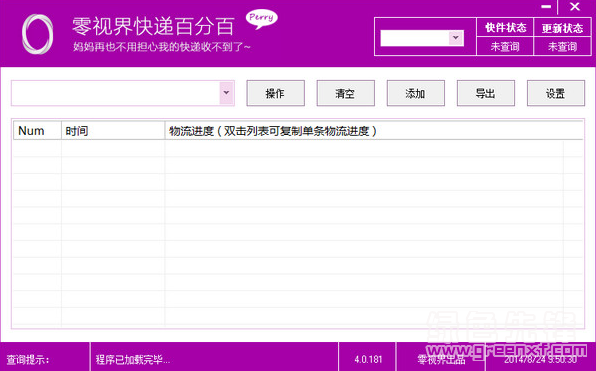Click the Perry speech bubble icon
The height and width of the screenshot is (371, 596).
point(262,19)
